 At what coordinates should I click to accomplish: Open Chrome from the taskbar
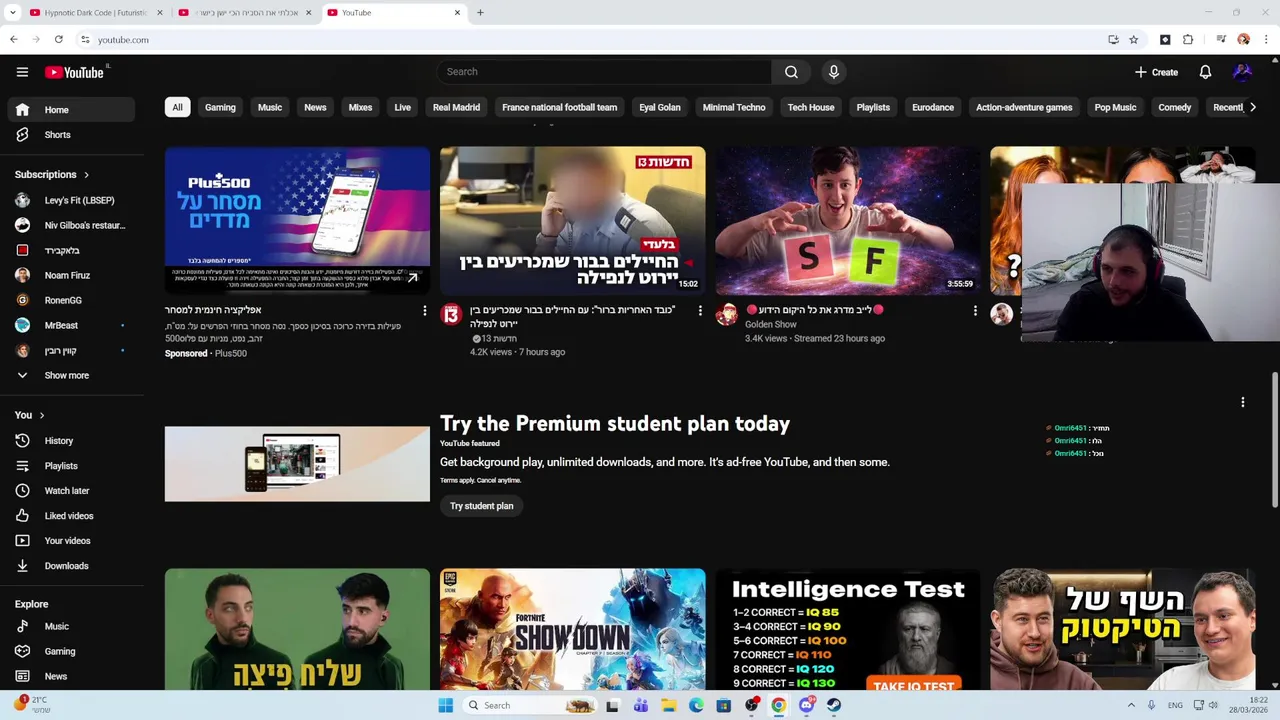click(778, 705)
